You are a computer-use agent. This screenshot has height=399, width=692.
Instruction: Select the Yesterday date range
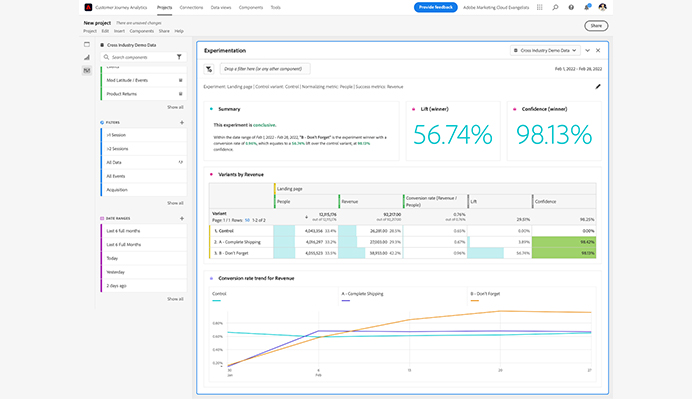pos(144,272)
